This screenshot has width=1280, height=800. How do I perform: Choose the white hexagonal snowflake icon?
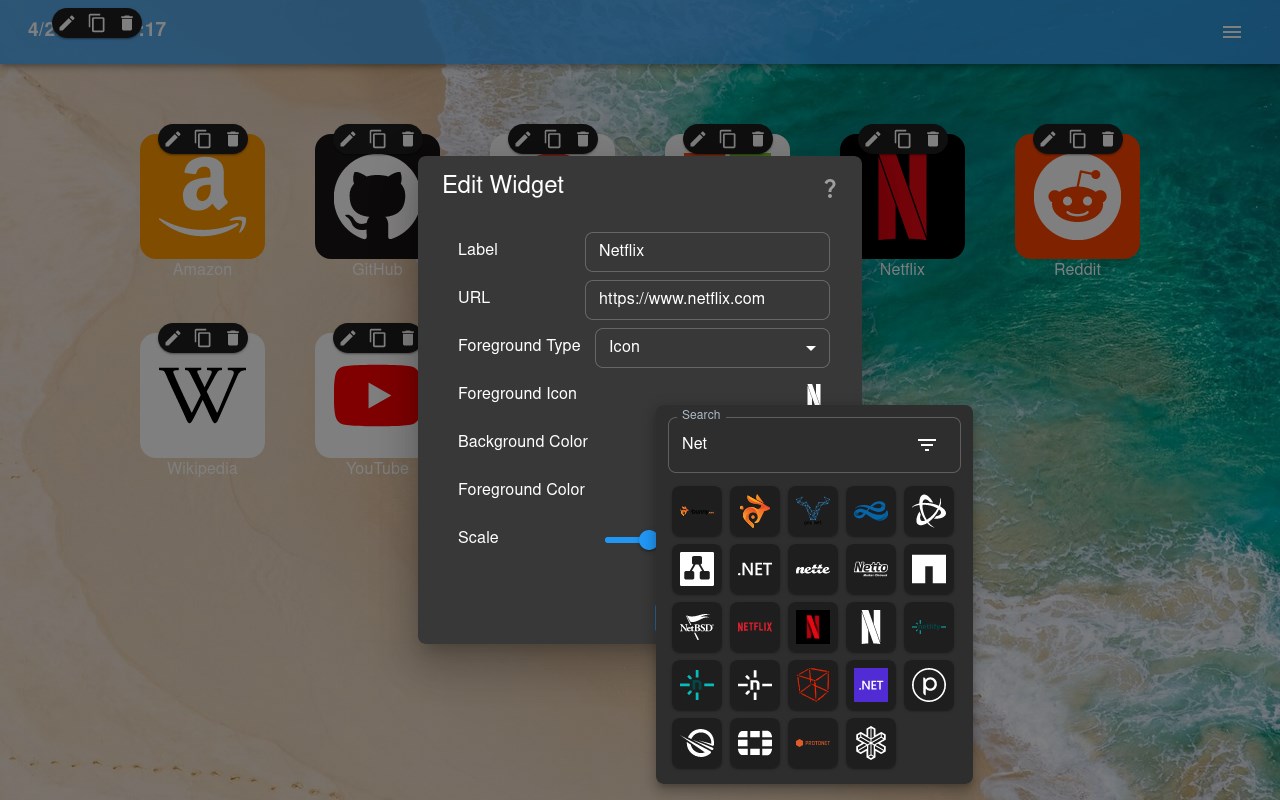871,743
